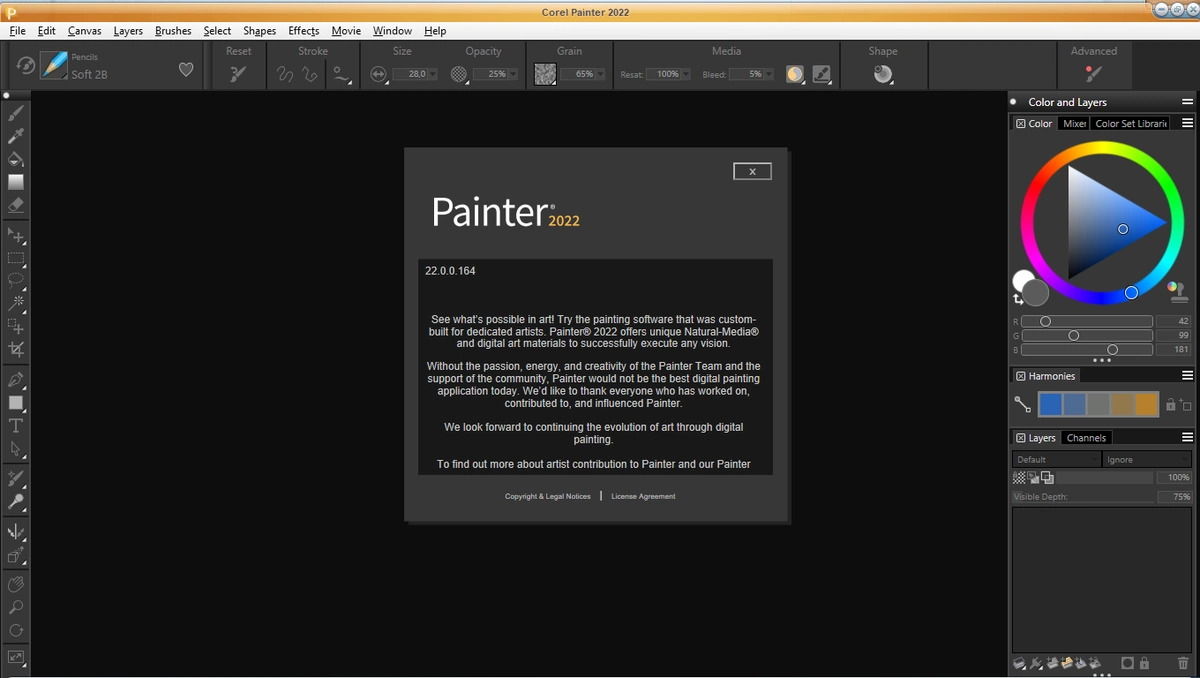Viewport: 1200px width, 678px height.
Task: Open the Ignore composite depth dropdown
Action: point(1146,460)
